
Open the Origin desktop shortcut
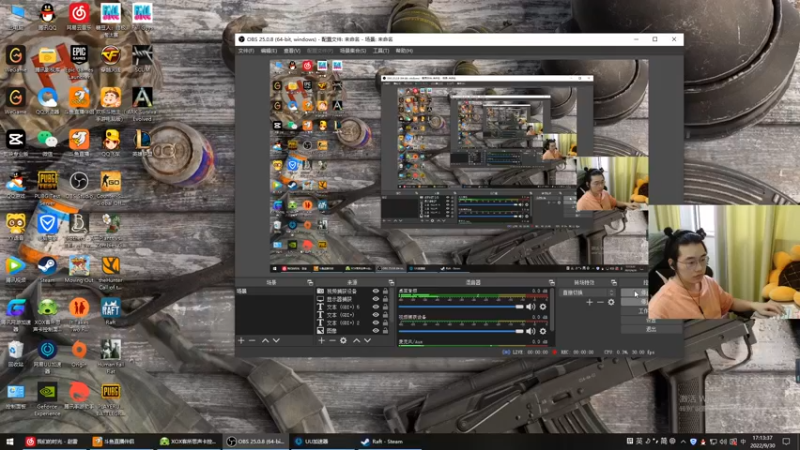tap(79, 354)
